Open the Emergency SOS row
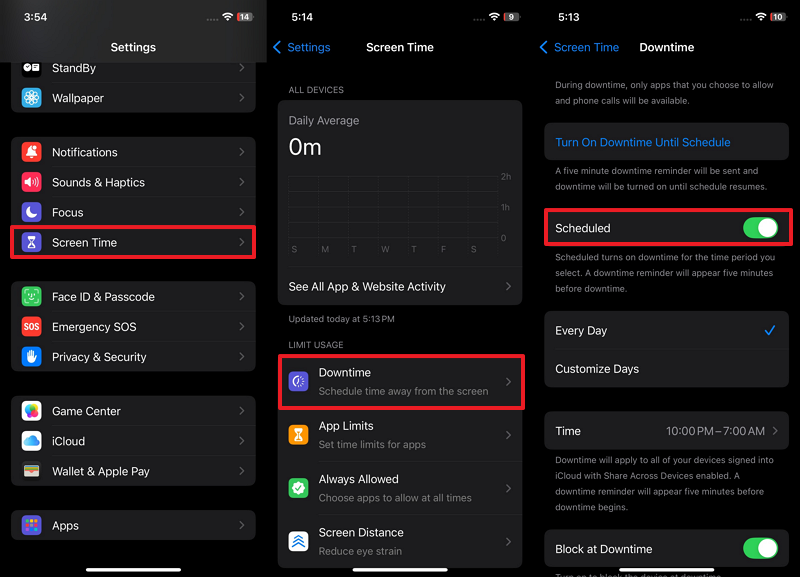This screenshot has height=577, width=800. [x=133, y=327]
